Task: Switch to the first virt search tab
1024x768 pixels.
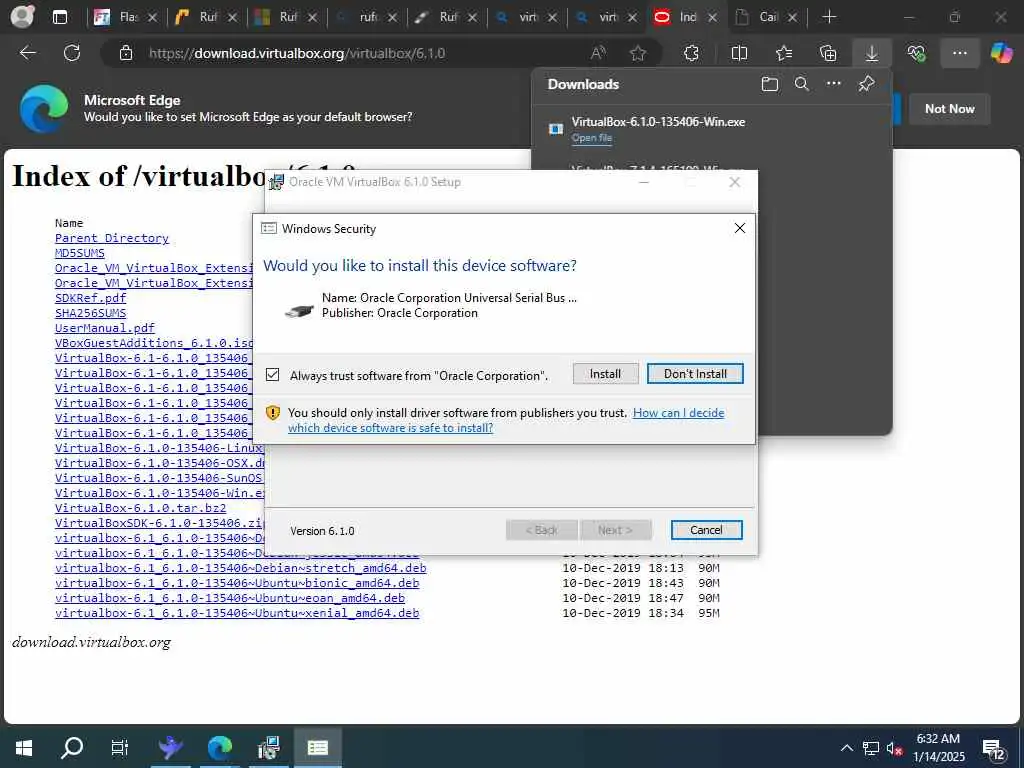Action: pos(528,17)
